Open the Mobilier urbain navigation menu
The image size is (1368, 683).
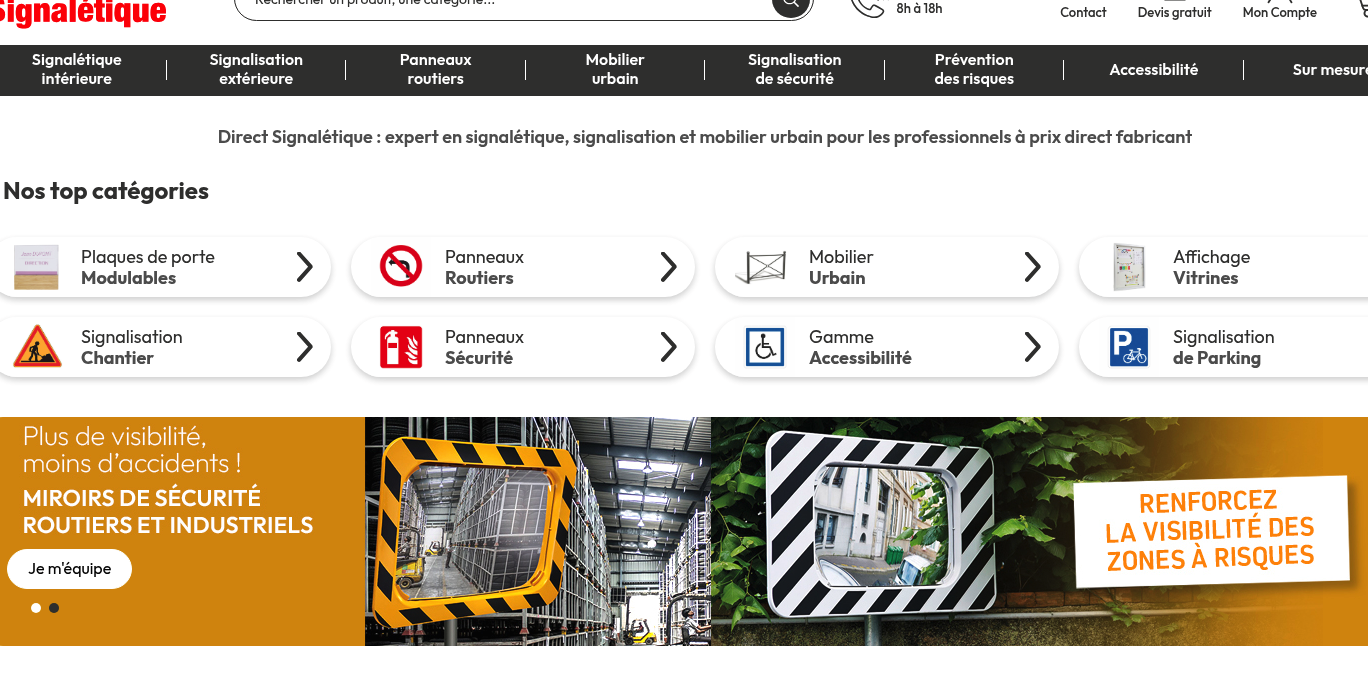615,69
